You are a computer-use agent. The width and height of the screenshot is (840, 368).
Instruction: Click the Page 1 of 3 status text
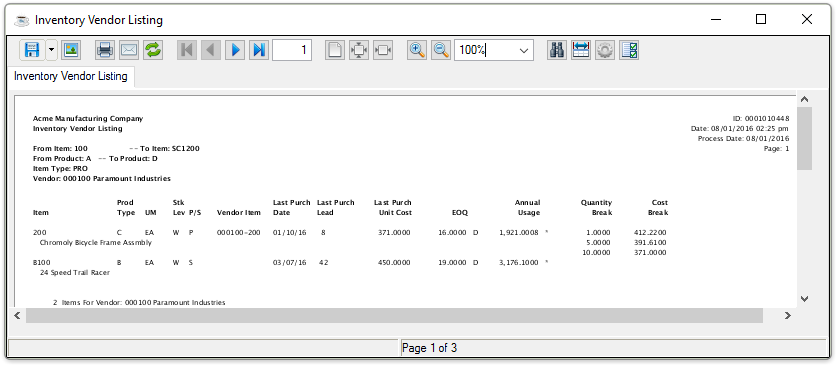click(429, 348)
